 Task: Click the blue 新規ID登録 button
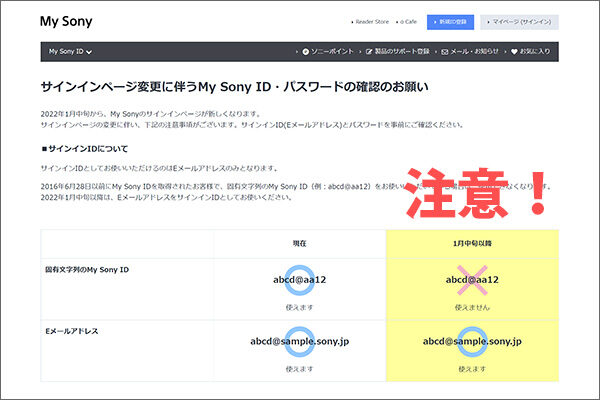coord(450,22)
